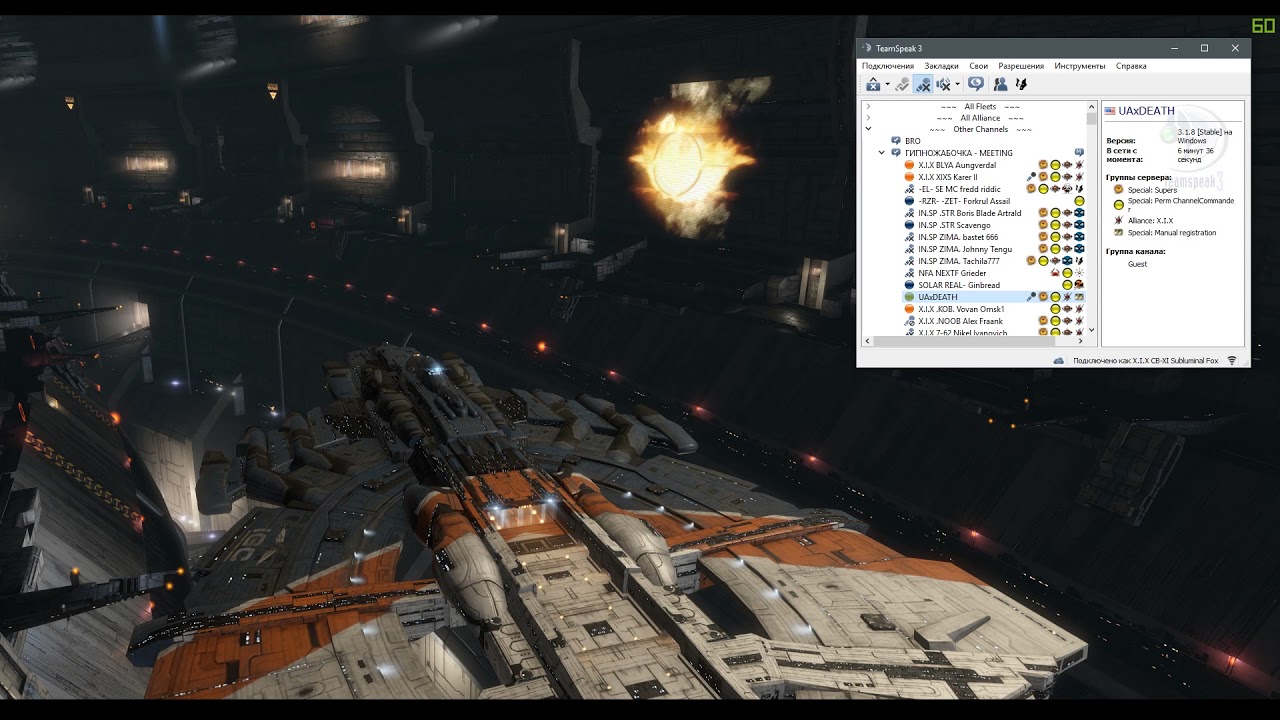Viewport: 1280px width, 720px height.
Task: Click the orange status orb beside BLYA Aungverdal
Action: 909,165
